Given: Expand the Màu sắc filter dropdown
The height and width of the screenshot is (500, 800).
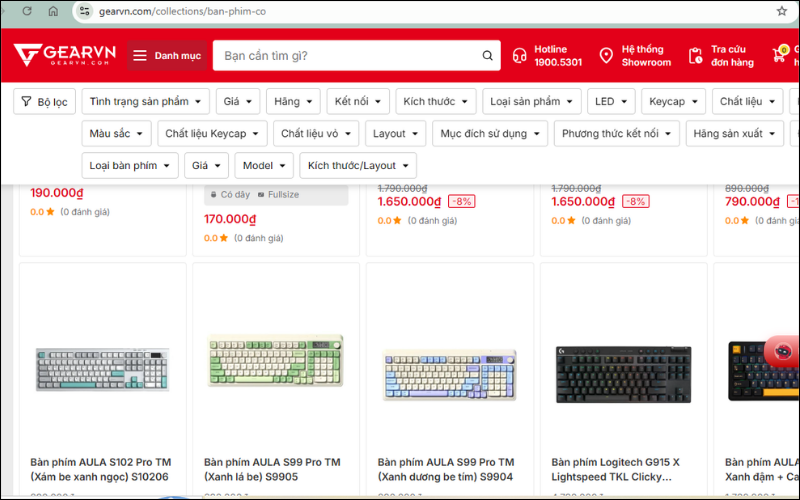Looking at the screenshot, I should click(116, 134).
